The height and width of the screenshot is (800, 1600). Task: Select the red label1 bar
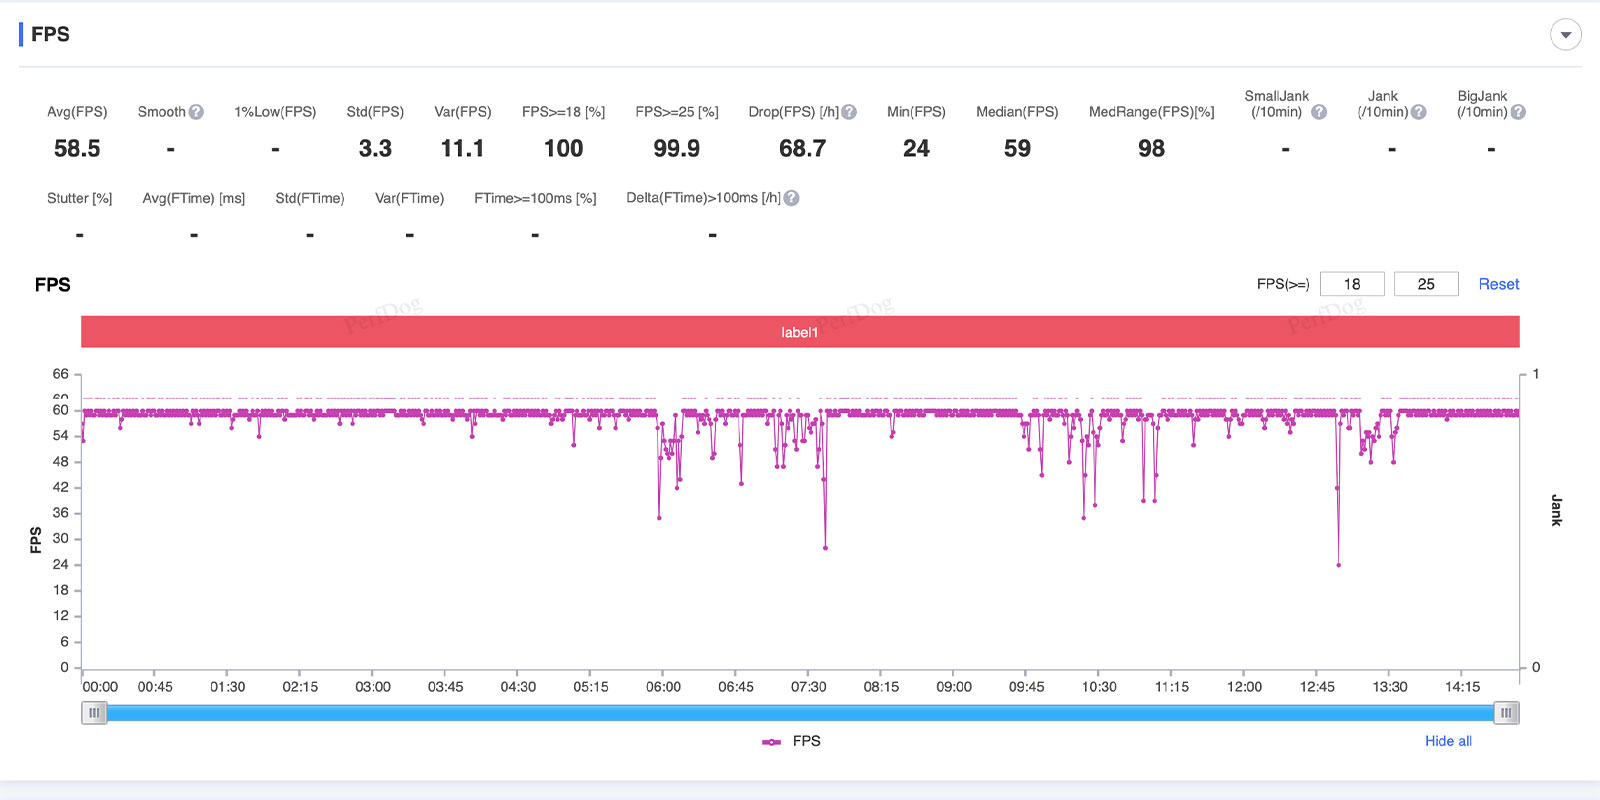(x=800, y=332)
